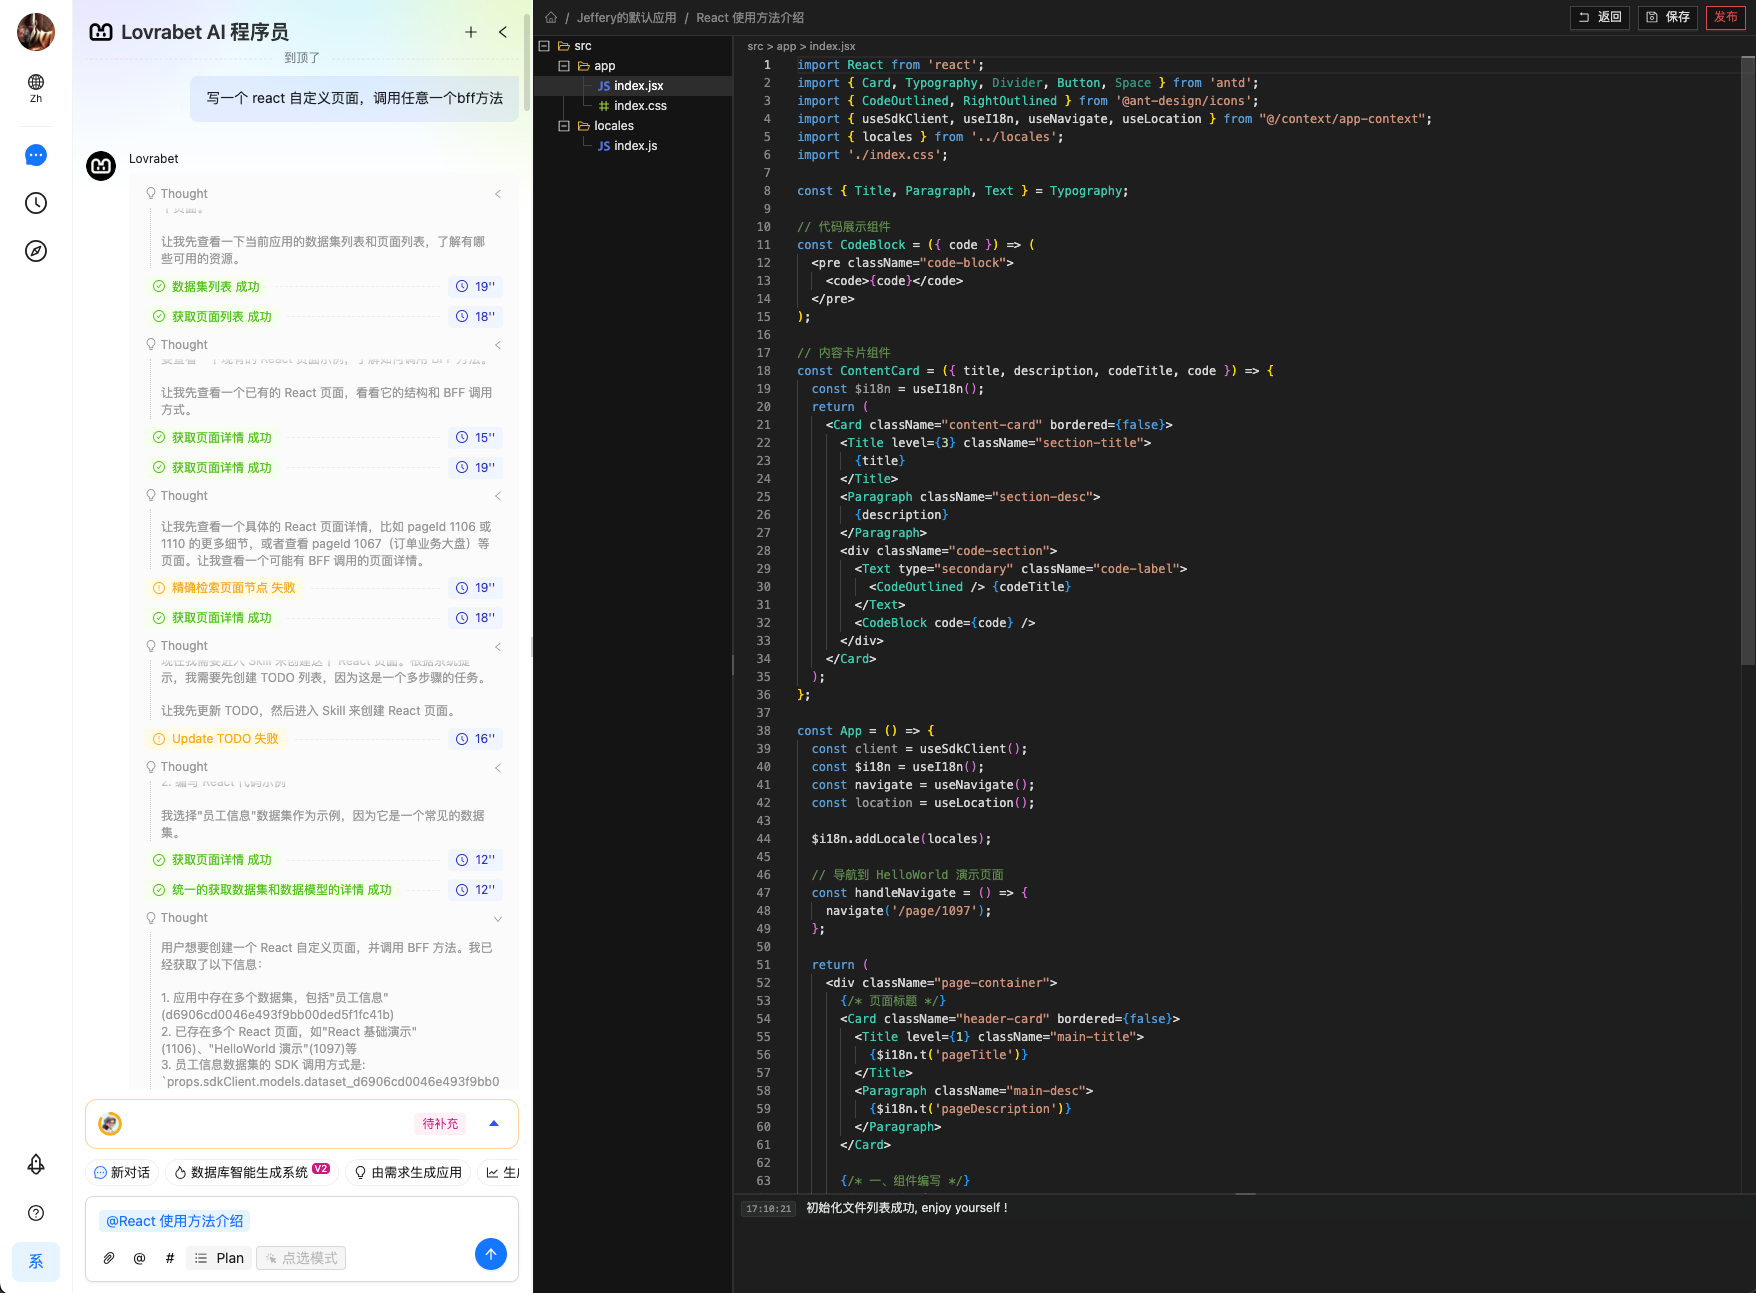The height and width of the screenshot is (1293, 1756).
Task: Collapse the src folder in the file tree
Action: 544,46
